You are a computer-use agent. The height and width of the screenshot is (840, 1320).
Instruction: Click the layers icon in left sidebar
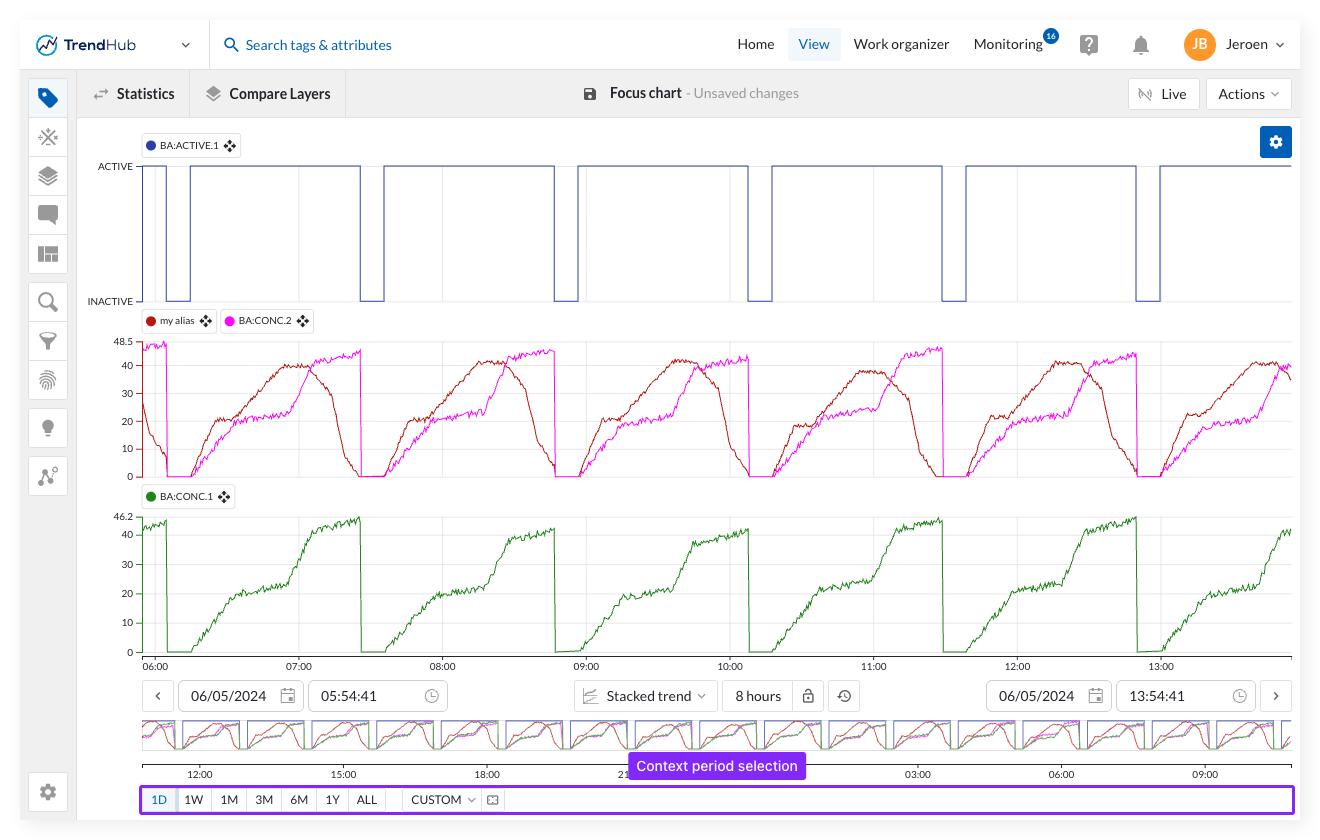coord(48,176)
